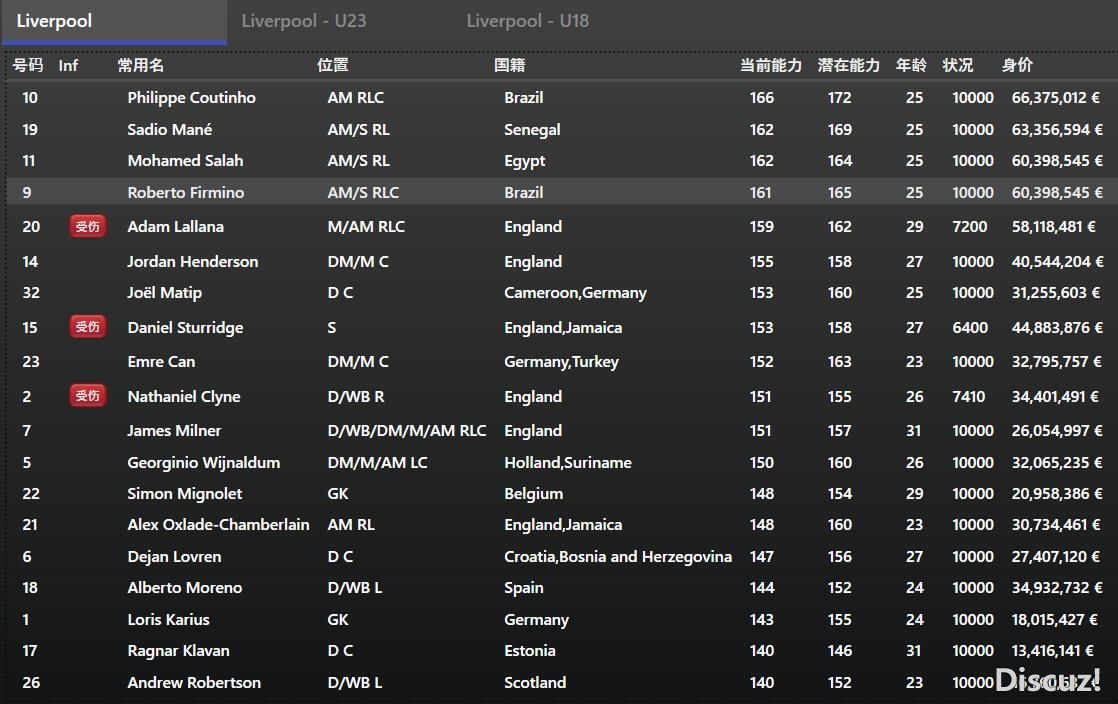Sort by the 号码 column header

(28, 66)
